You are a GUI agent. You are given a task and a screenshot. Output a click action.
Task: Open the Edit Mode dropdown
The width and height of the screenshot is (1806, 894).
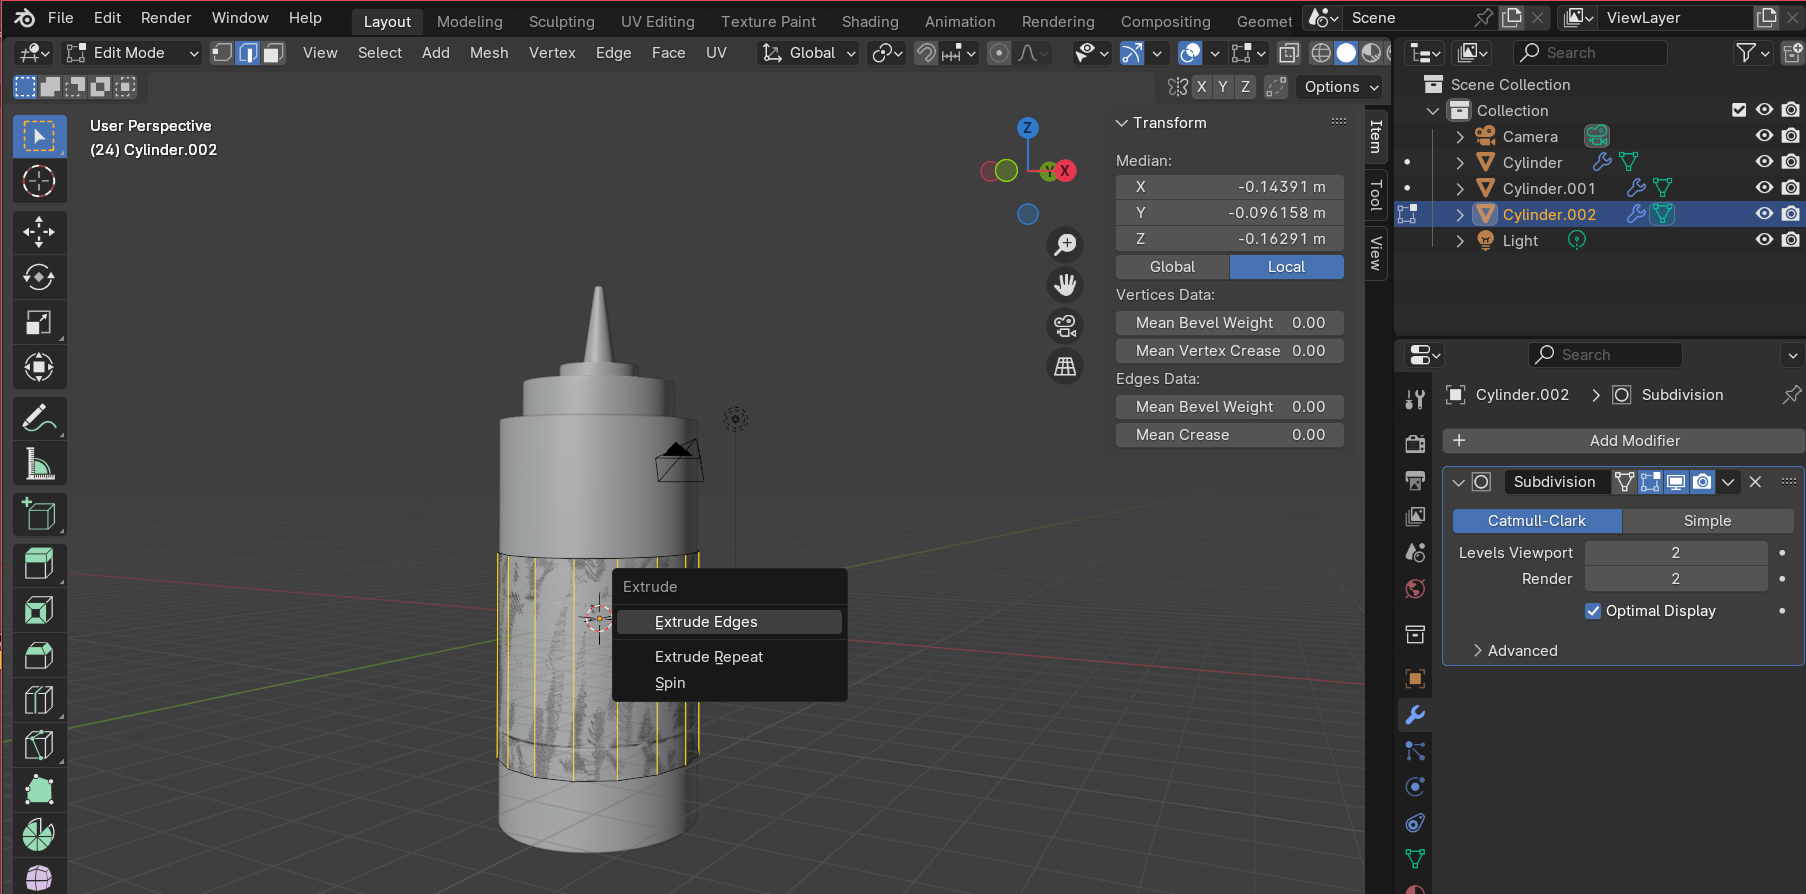pyautogui.click(x=132, y=53)
